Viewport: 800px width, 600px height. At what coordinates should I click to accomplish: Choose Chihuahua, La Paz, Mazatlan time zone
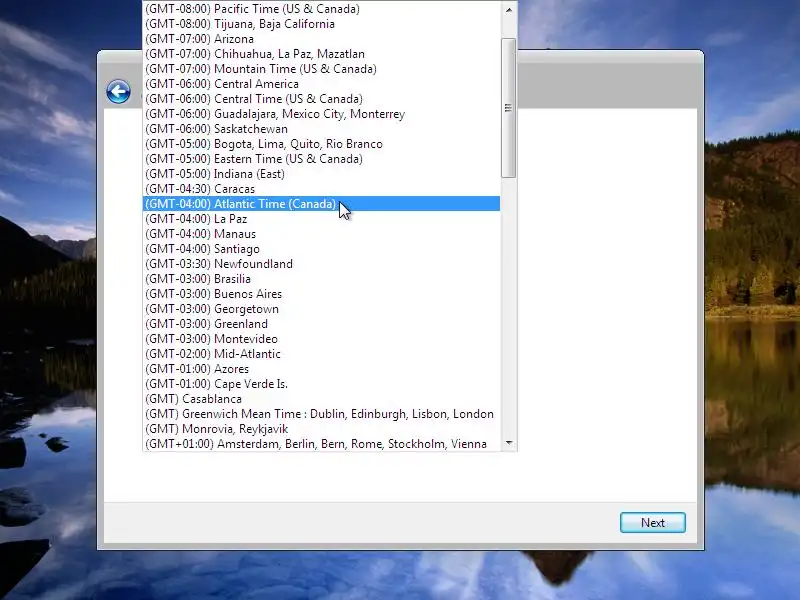tap(321, 54)
